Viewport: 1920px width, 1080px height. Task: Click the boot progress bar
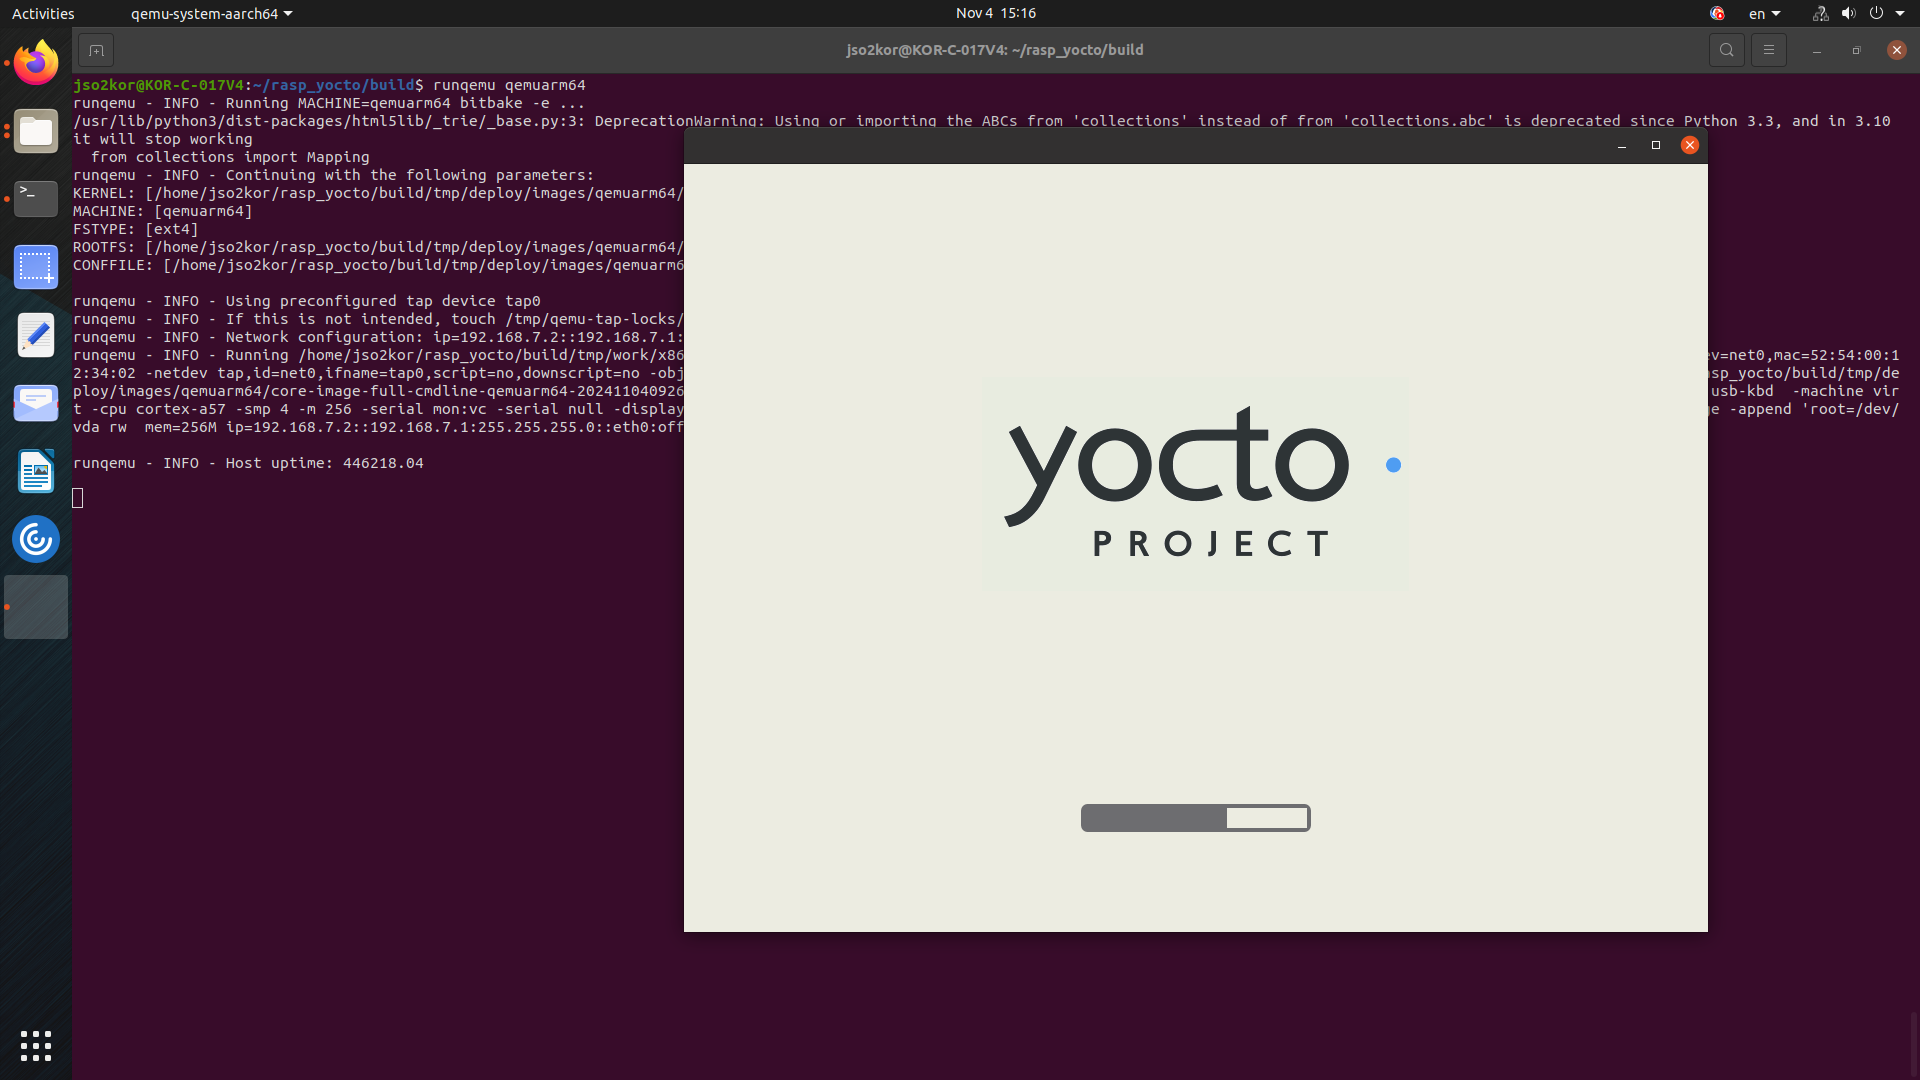click(1195, 818)
